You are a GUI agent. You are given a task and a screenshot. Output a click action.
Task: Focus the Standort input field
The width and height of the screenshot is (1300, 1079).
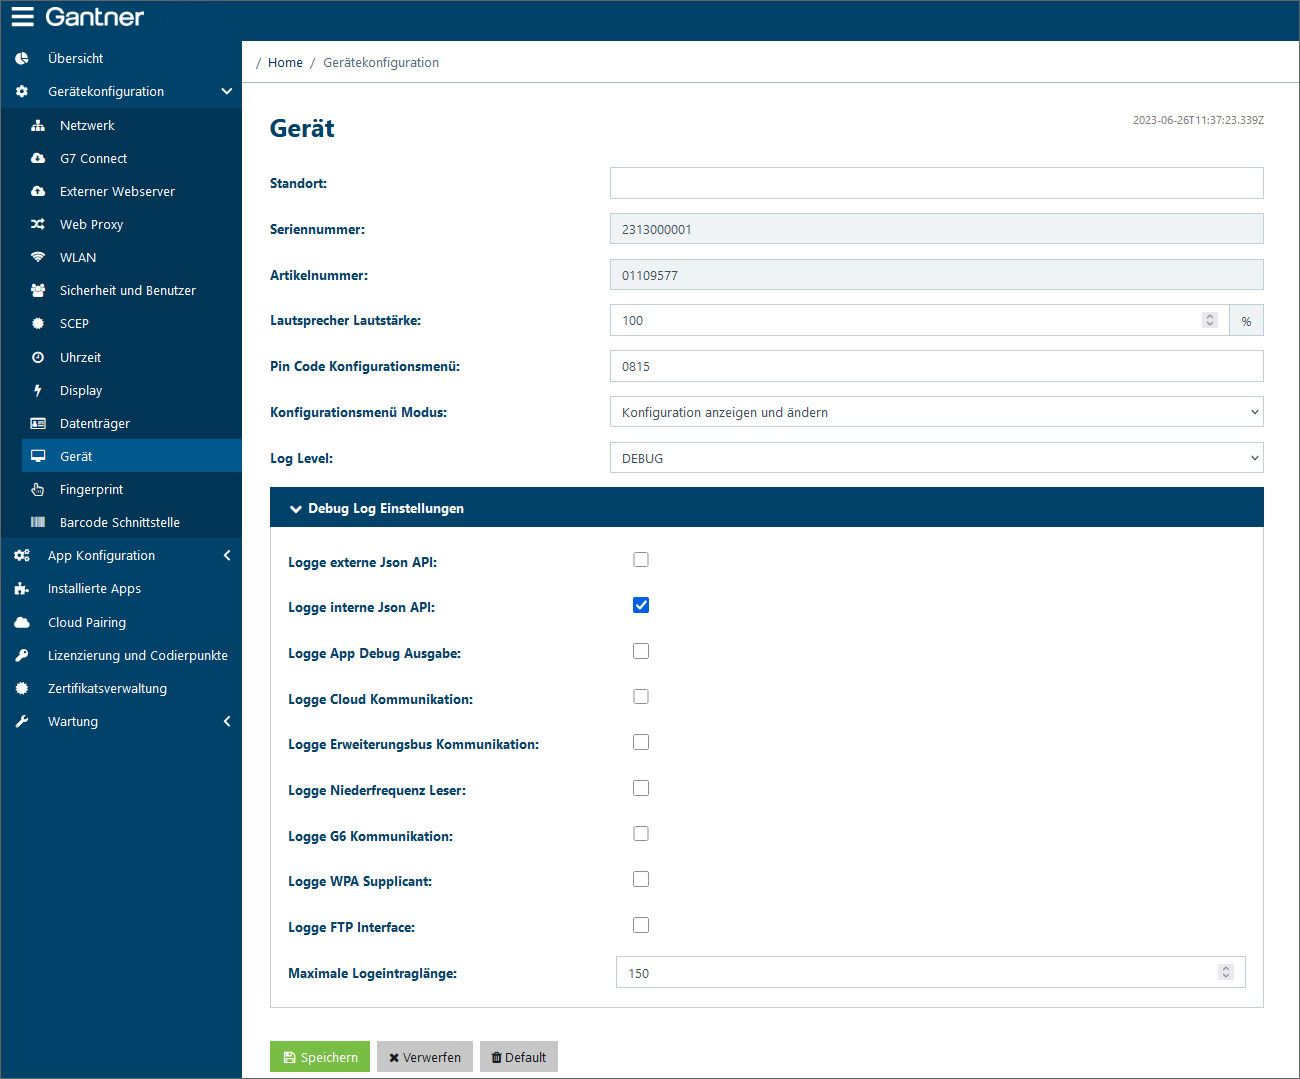936,183
